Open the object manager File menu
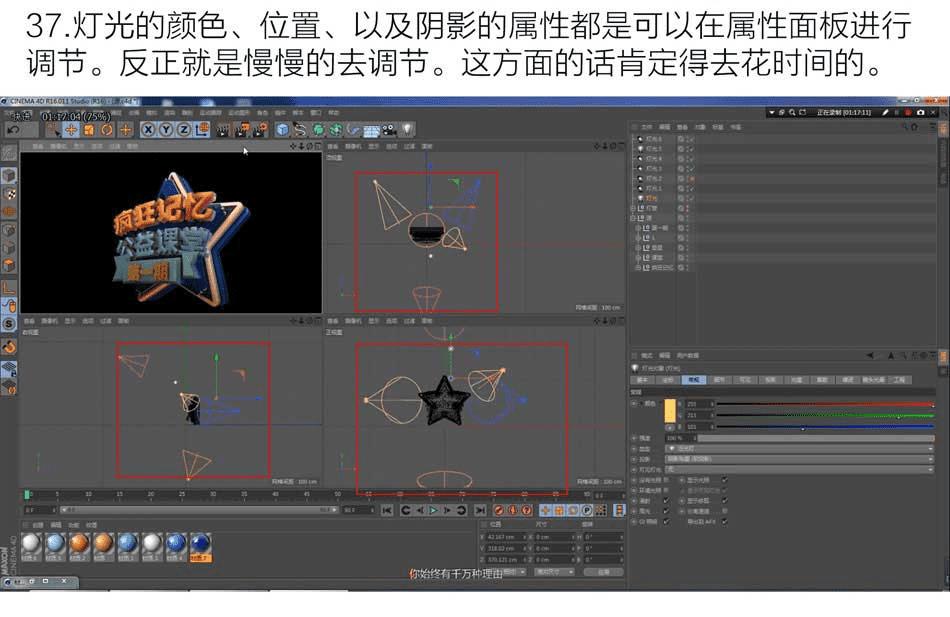The image size is (950, 617). [646, 127]
